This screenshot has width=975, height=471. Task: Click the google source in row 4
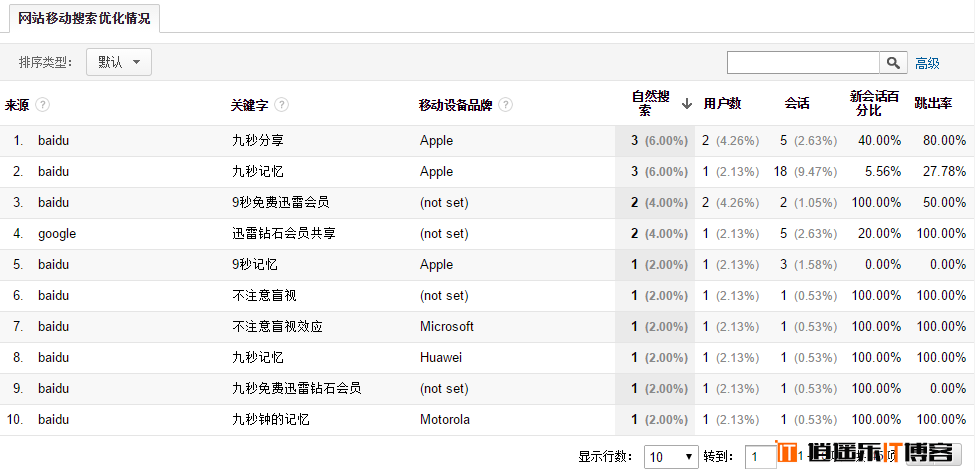pyautogui.click(x=57, y=234)
